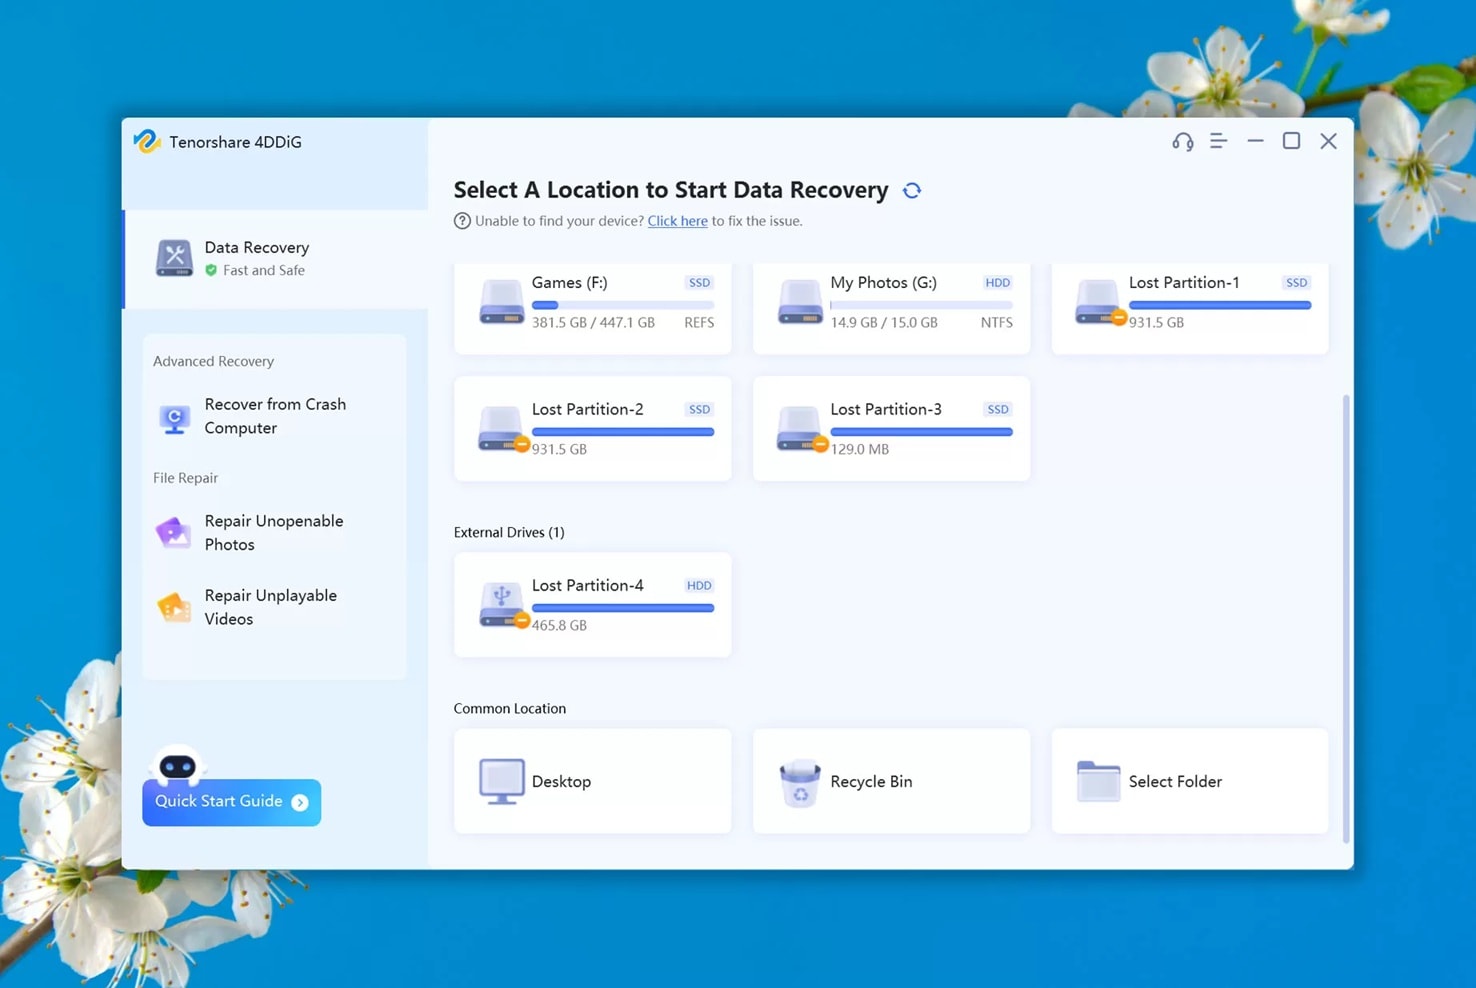The image size is (1476, 988).
Task: Select the My Photos (G:) drive card
Action: [x=891, y=308]
